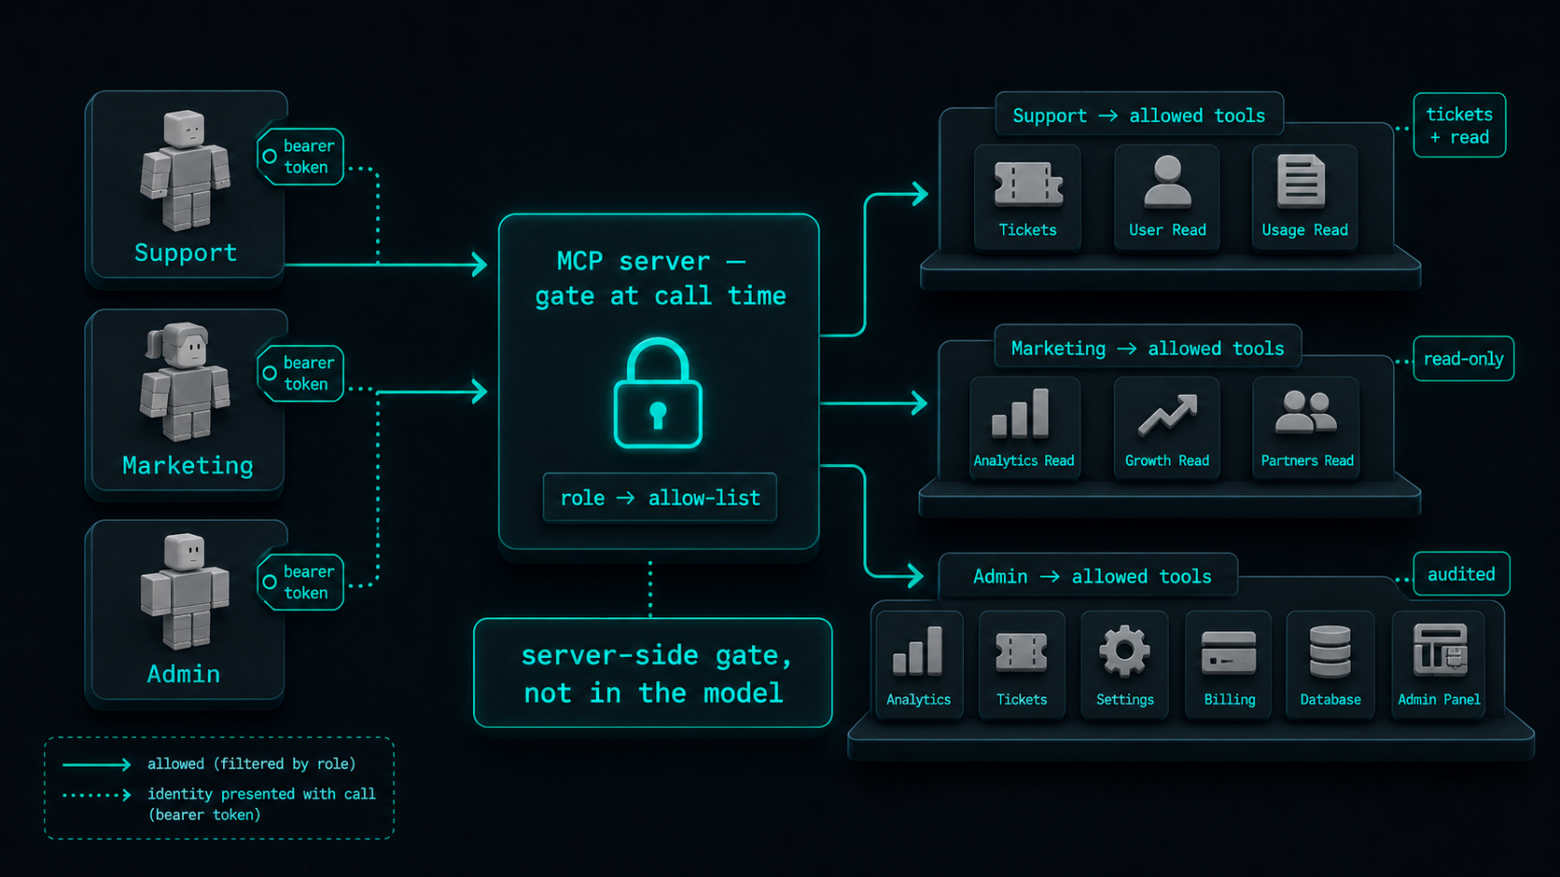Click the 'read-only' tag
Image resolution: width=1560 pixels, height=877 pixels.
[1463, 359]
